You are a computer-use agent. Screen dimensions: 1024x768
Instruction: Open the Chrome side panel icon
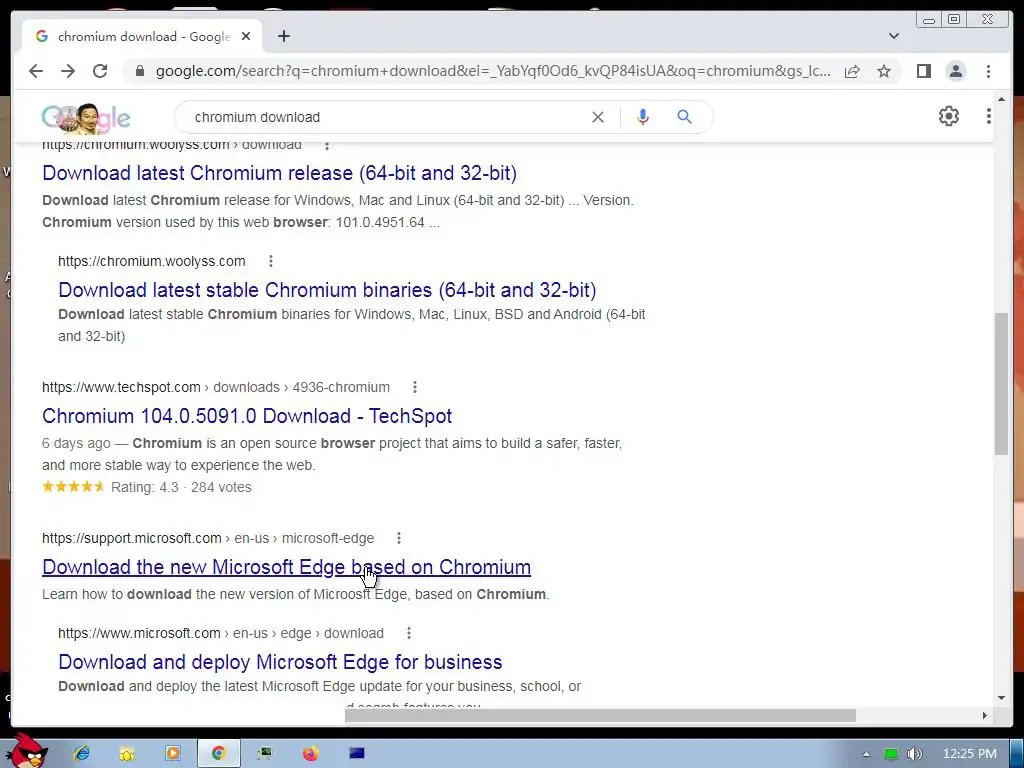click(923, 71)
